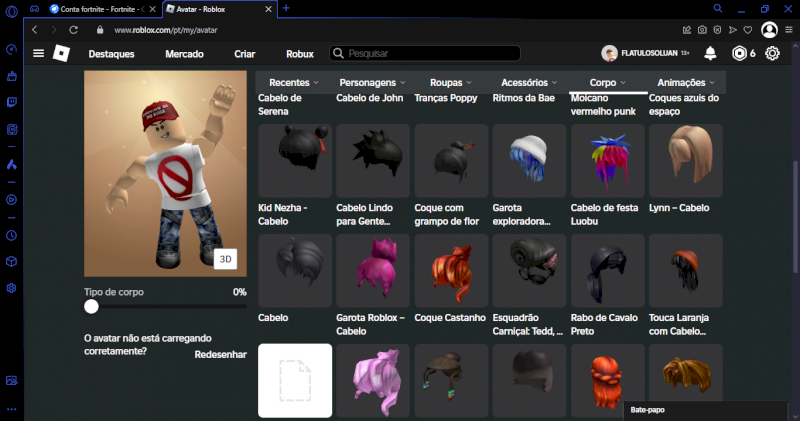
Task: Open the Roblox settings gear
Action: click(x=772, y=53)
